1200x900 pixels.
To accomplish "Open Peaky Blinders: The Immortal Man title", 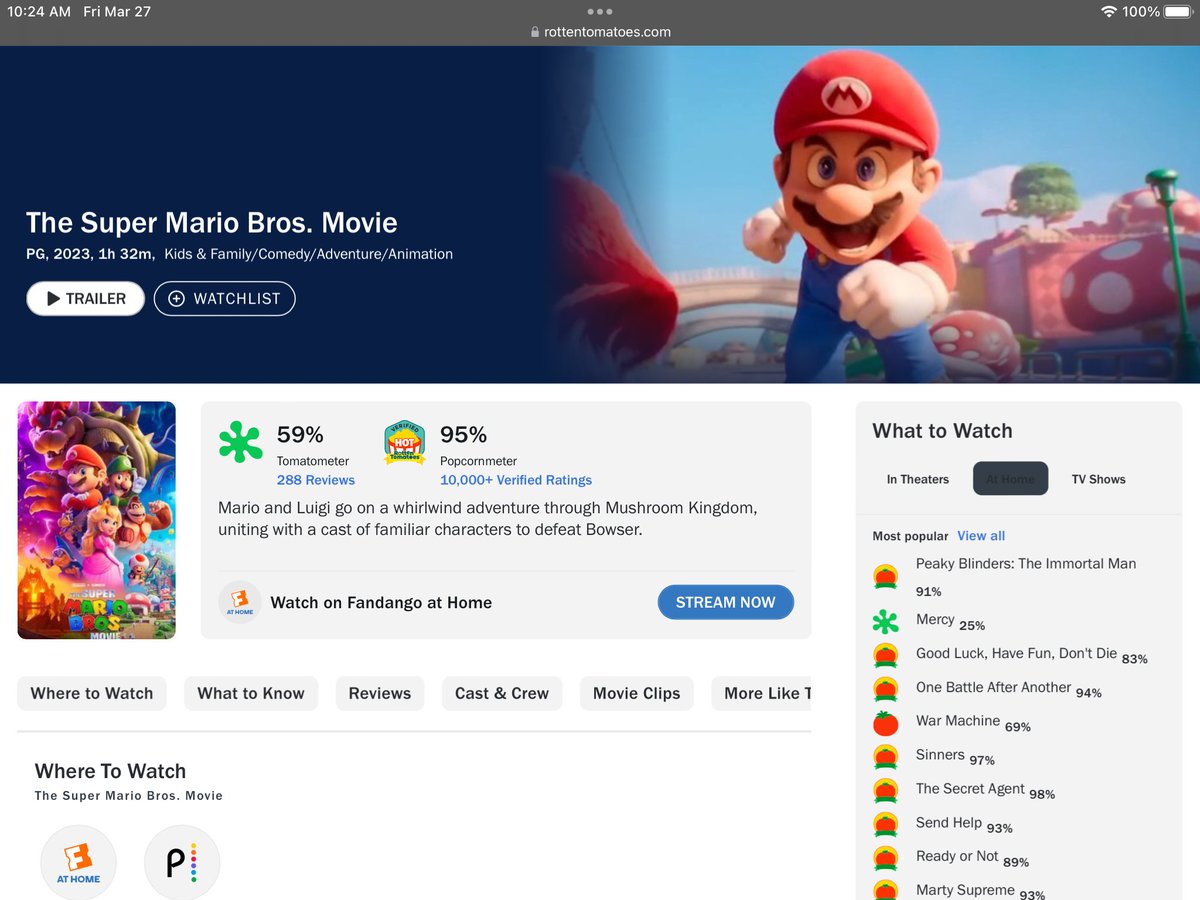I will pyautogui.click(x=1026, y=563).
